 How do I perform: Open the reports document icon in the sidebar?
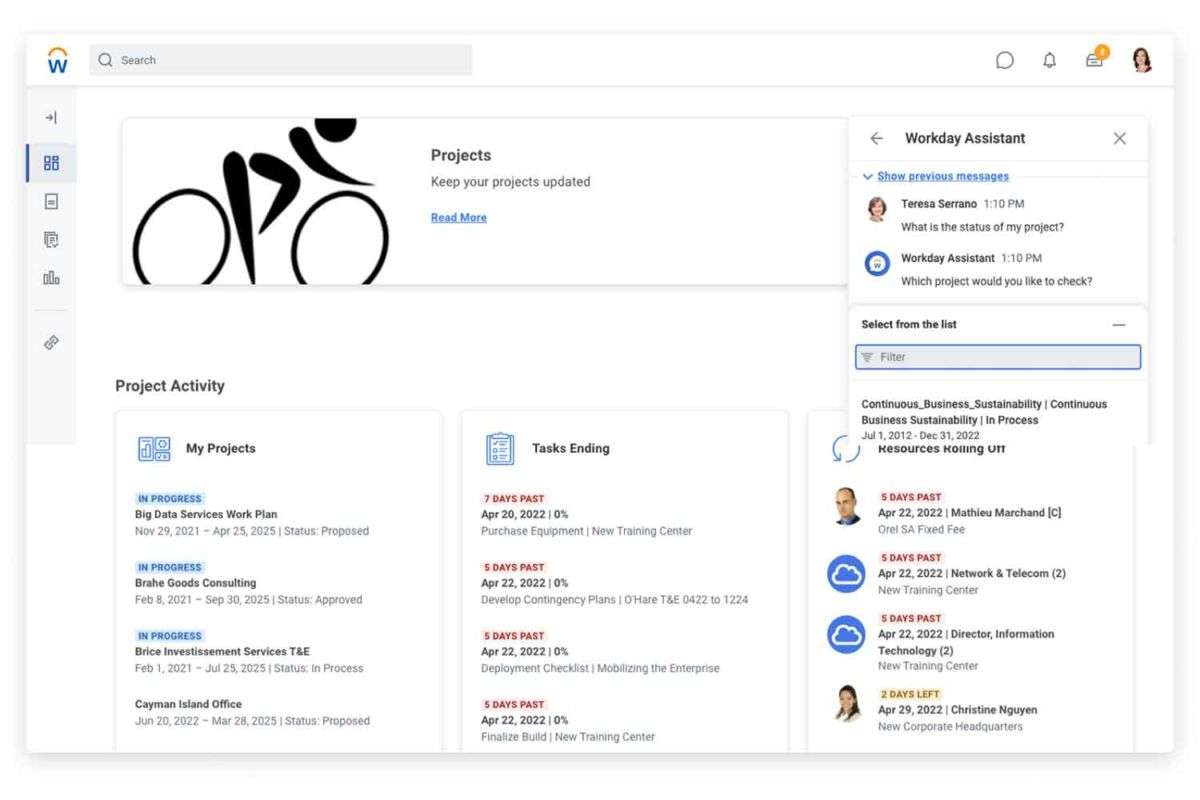51,201
